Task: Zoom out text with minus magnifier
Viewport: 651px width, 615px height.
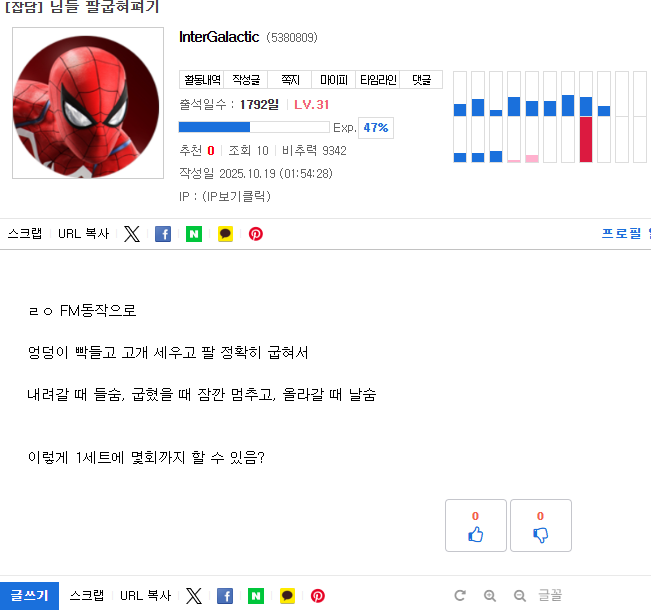Action: tap(520, 595)
